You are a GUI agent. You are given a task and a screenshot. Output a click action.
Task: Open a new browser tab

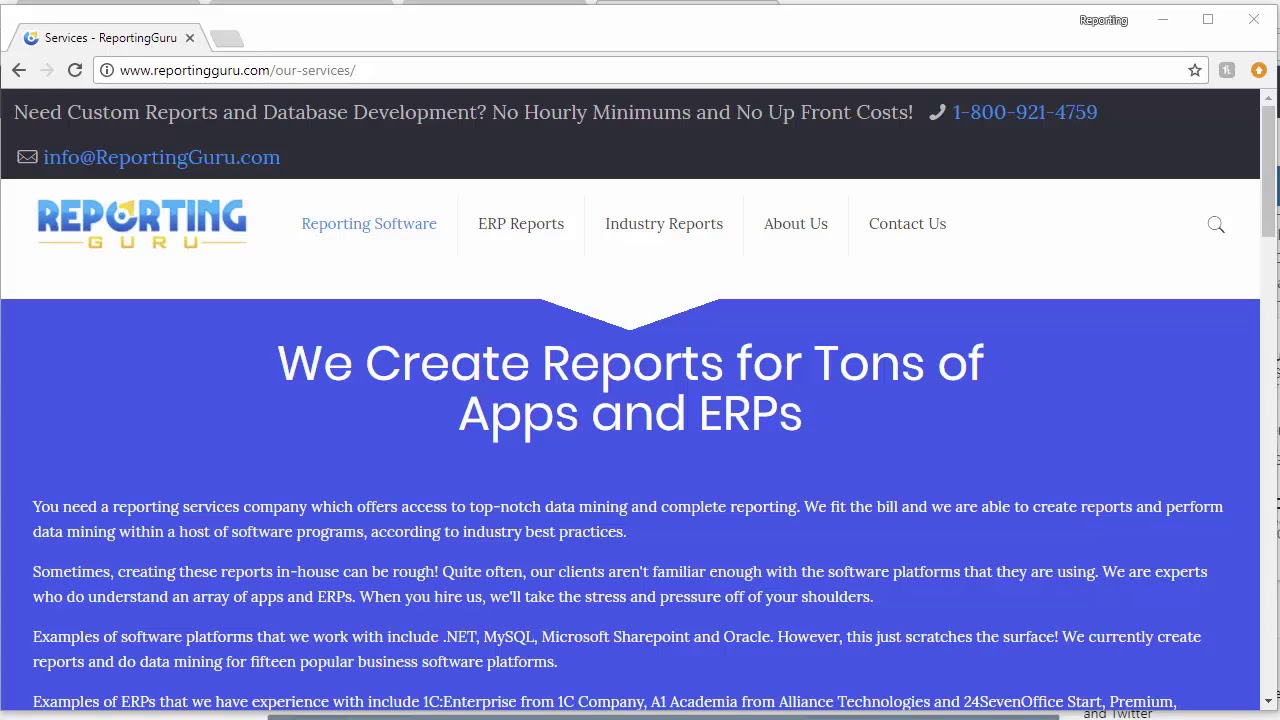coord(227,38)
